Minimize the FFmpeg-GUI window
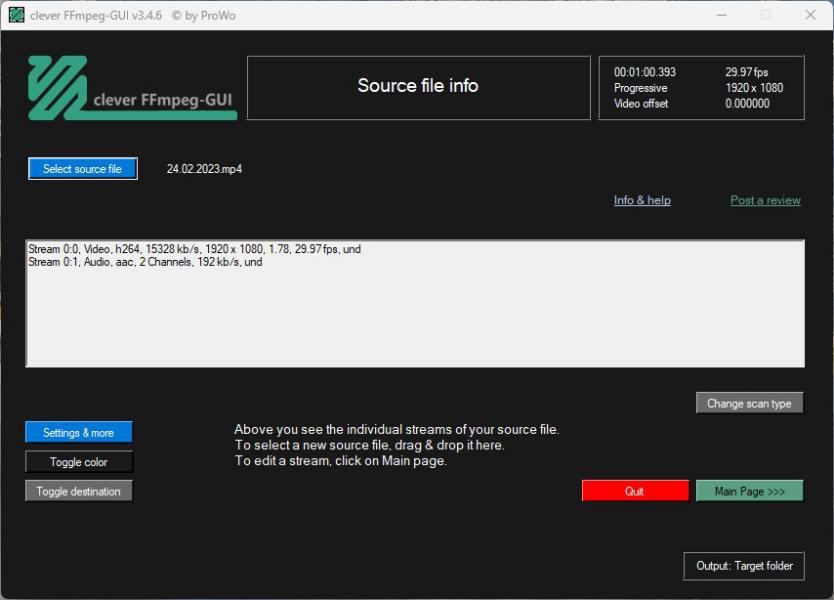This screenshot has height=600, width=834. [x=721, y=15]
